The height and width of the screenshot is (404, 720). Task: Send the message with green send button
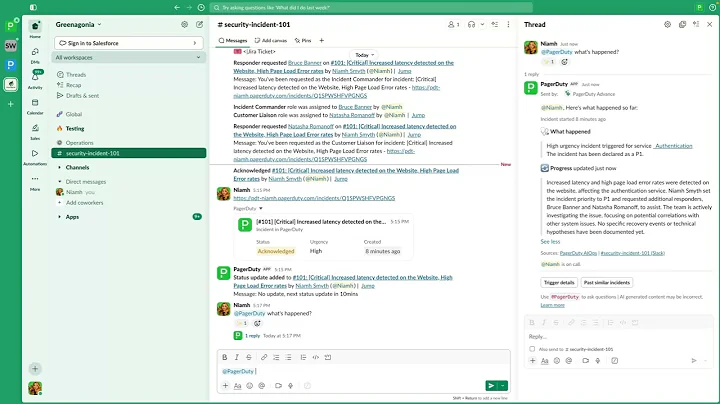point(491,386)
